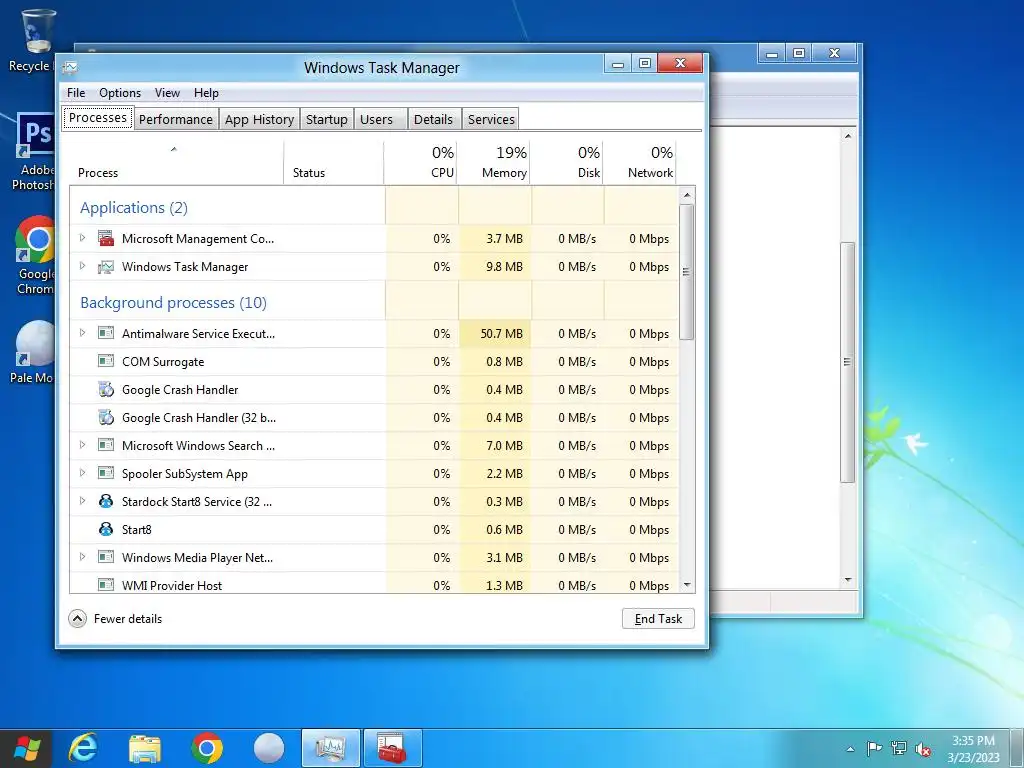Screen dimensions: 1024x768
Task: Switch to Task Manager taskbar button
Action: 330,748
